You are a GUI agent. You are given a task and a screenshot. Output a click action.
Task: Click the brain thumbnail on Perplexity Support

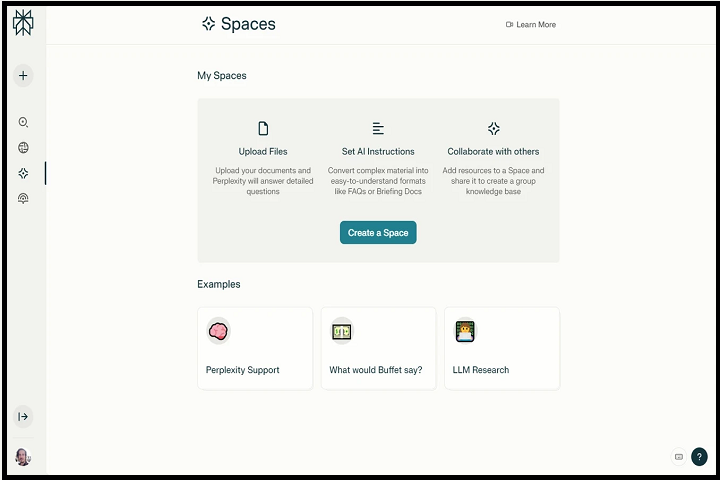tap(218, 330)
